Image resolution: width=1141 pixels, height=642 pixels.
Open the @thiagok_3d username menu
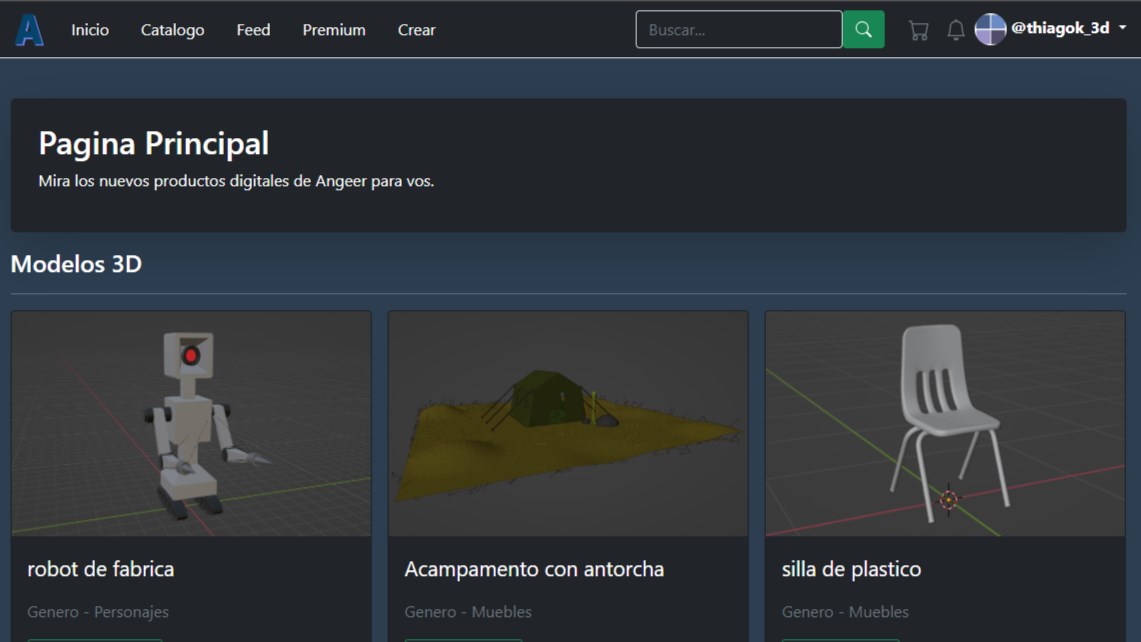click(x=1060, y=28)
